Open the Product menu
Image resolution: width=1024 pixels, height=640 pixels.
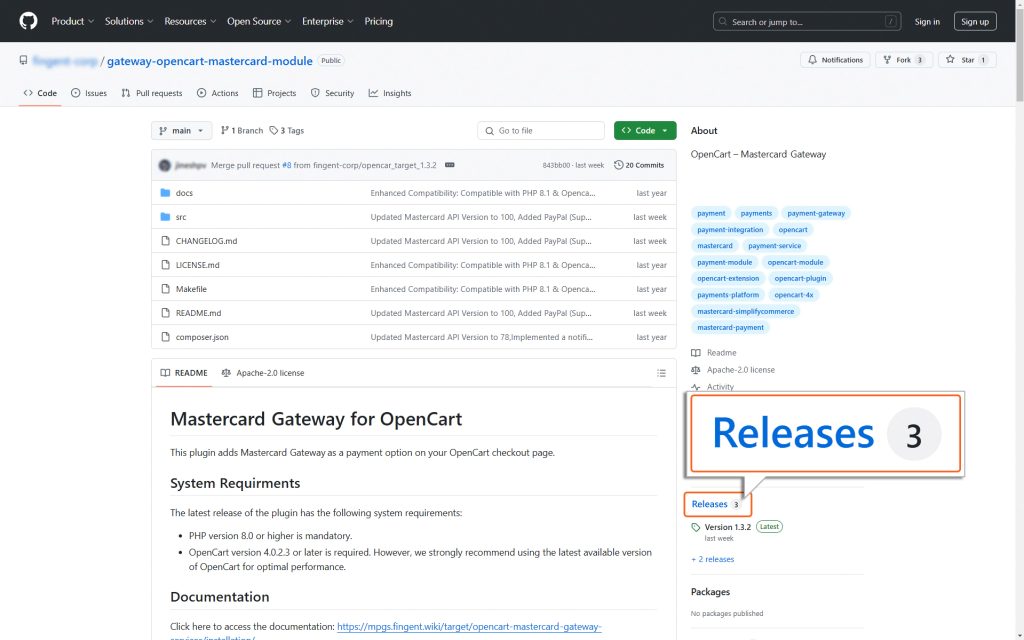(x=72, y=21)
